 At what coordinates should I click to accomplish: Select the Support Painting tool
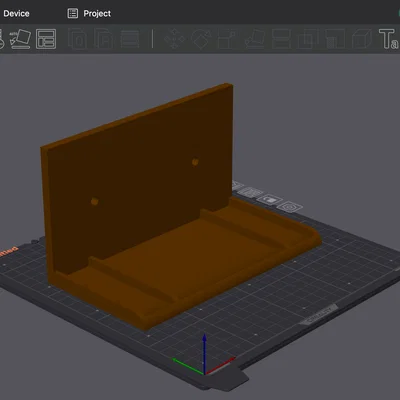coord(335,39)
